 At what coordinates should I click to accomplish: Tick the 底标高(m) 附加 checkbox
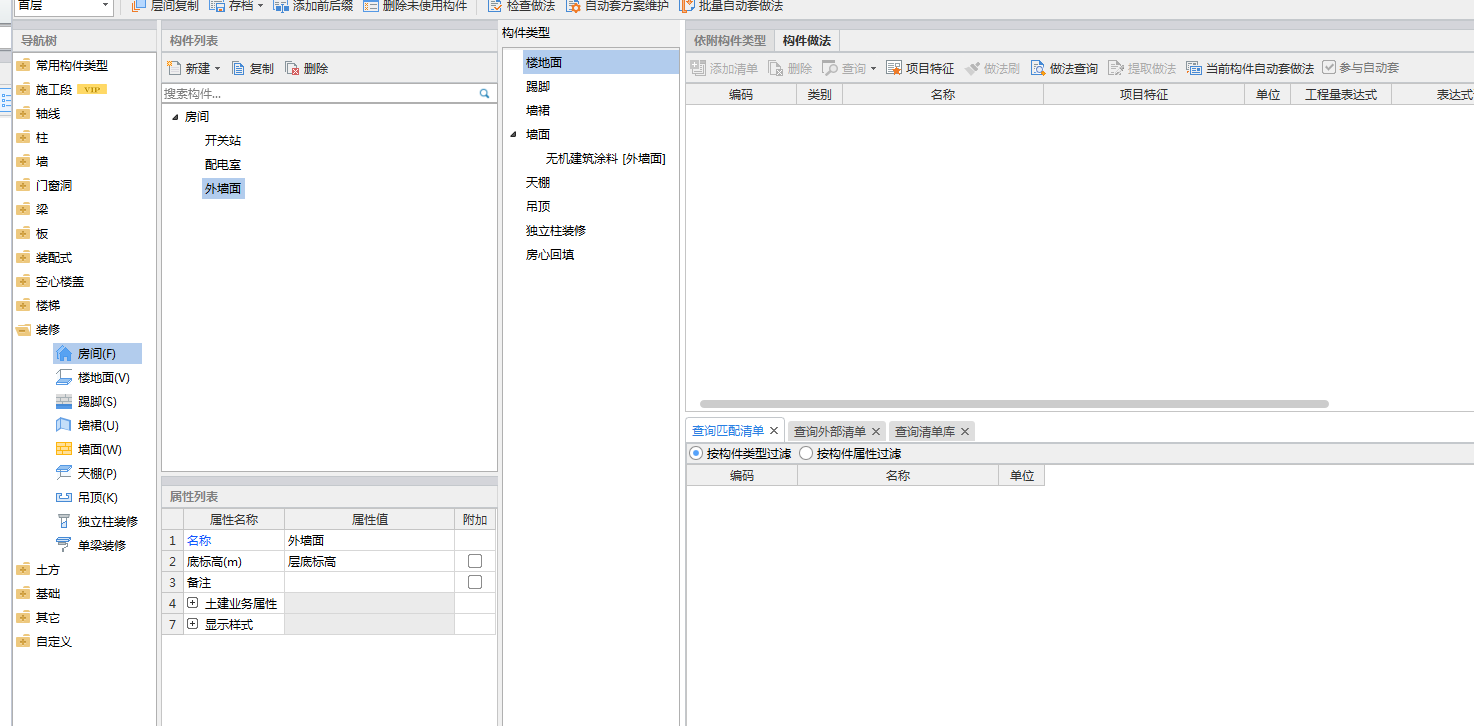475,561
